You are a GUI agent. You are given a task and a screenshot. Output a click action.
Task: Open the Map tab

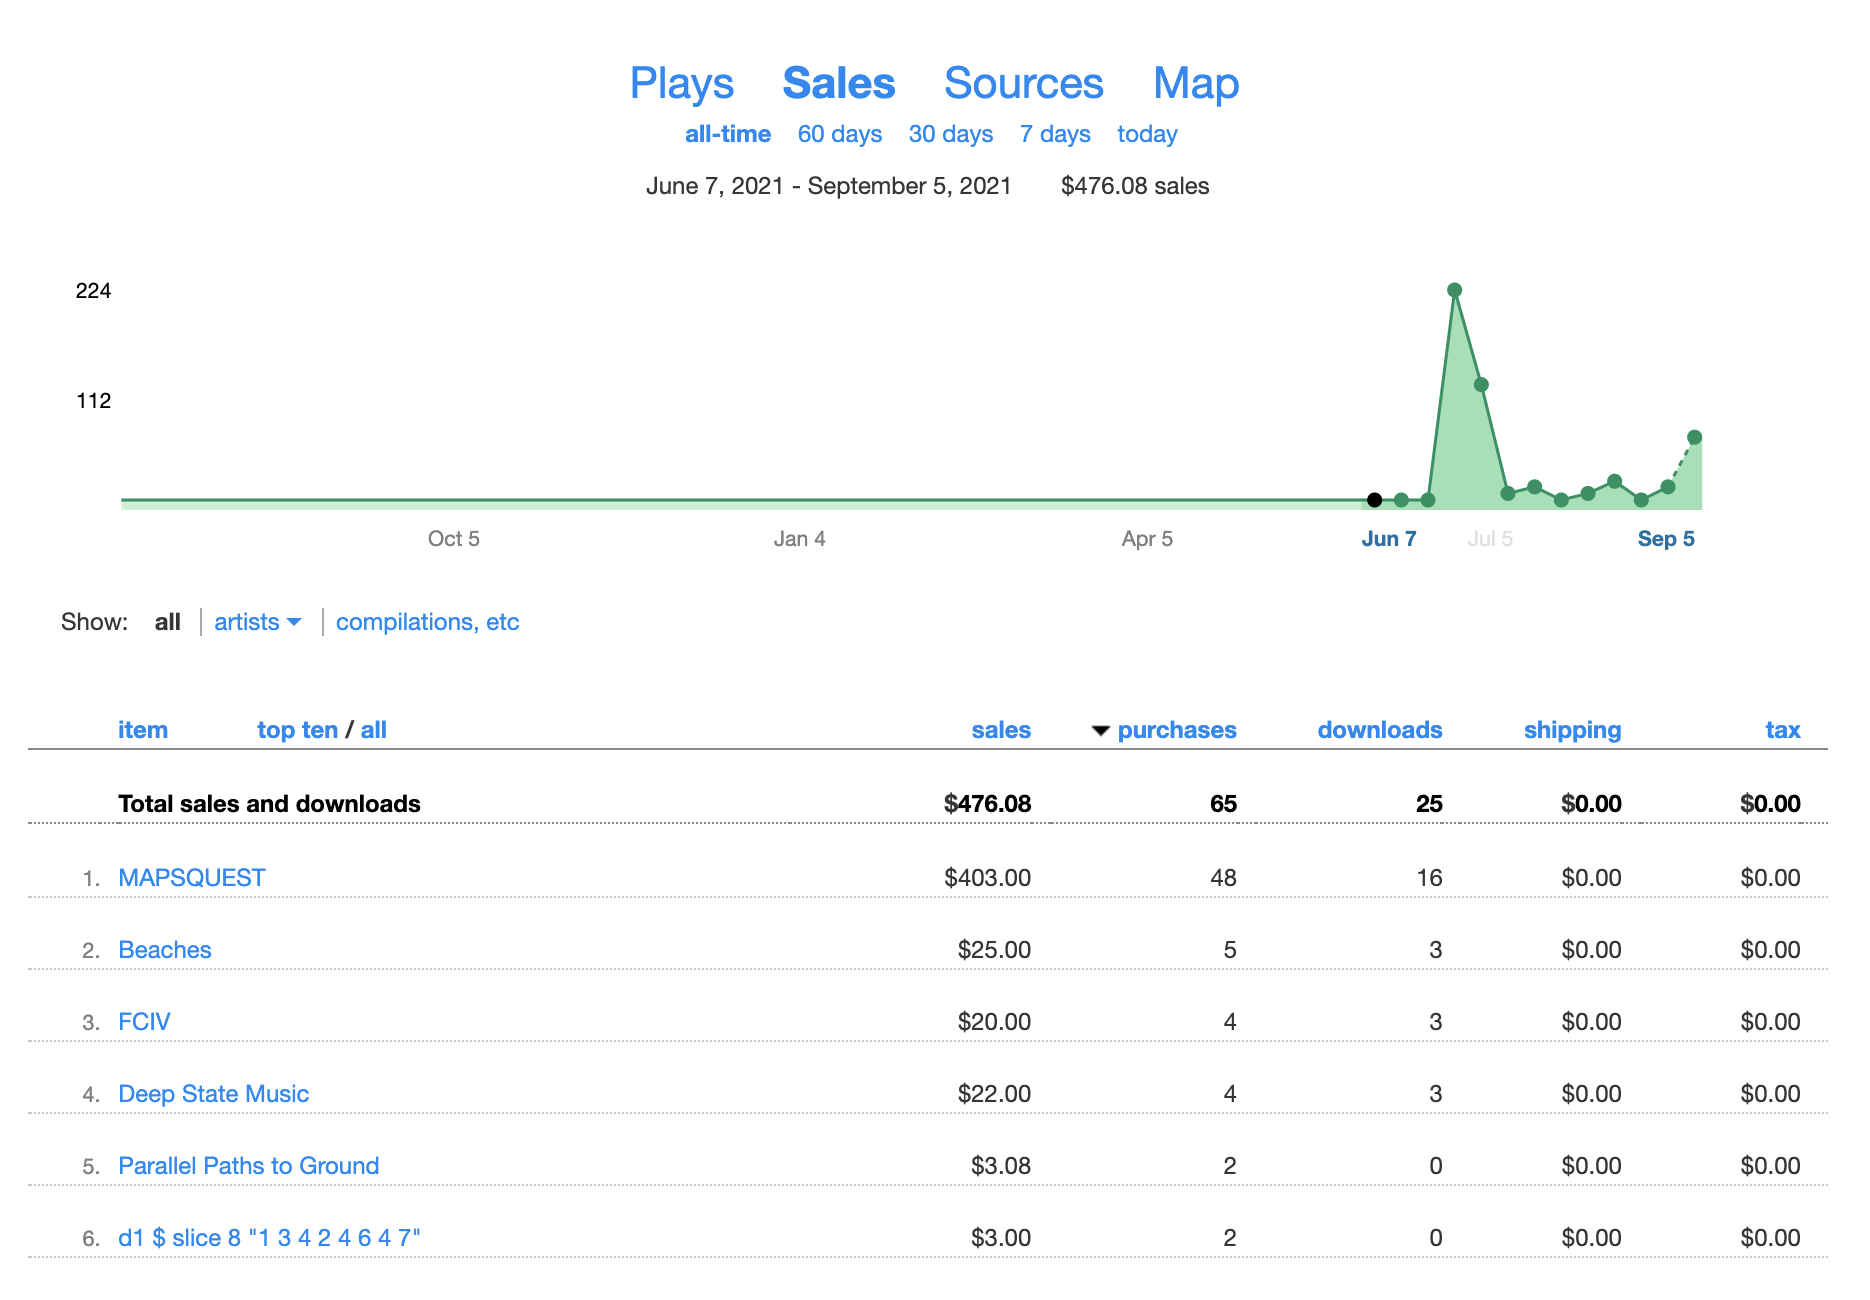[x=1195, y=84]
